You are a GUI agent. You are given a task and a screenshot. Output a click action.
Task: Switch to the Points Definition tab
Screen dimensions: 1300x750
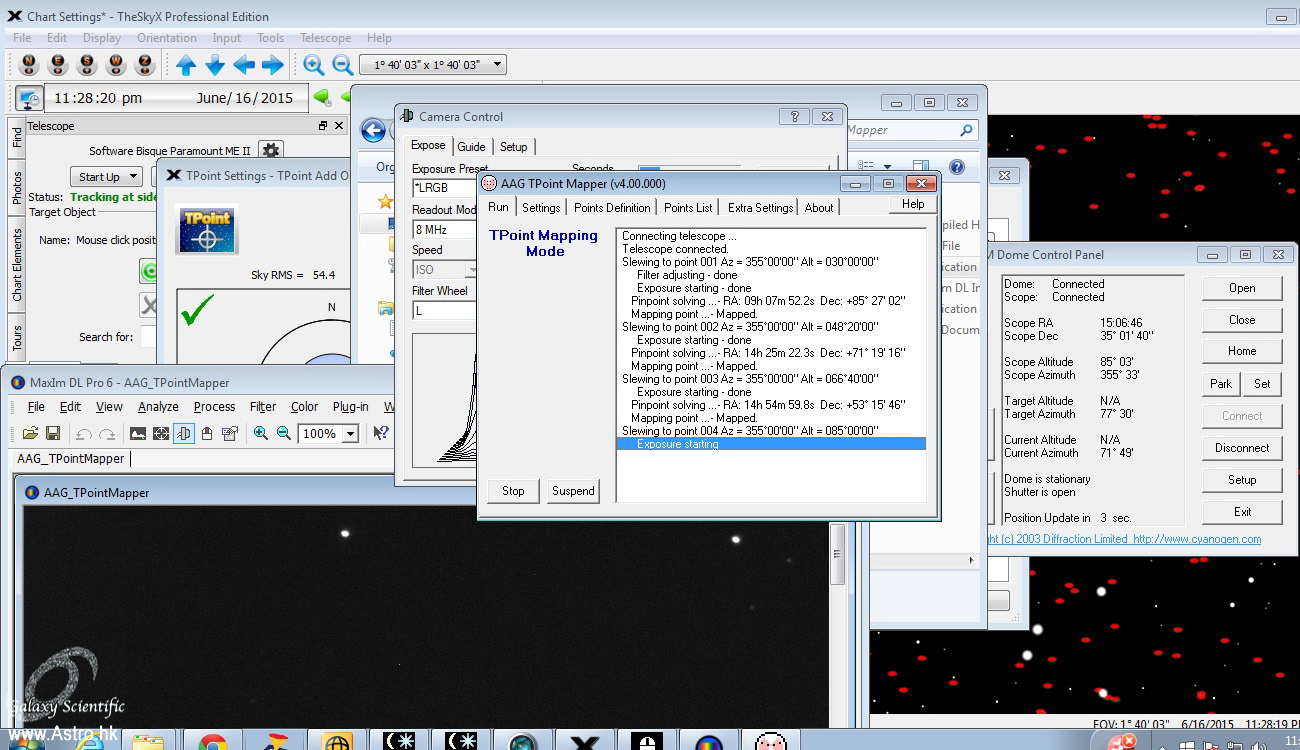(x=612, y=207)
